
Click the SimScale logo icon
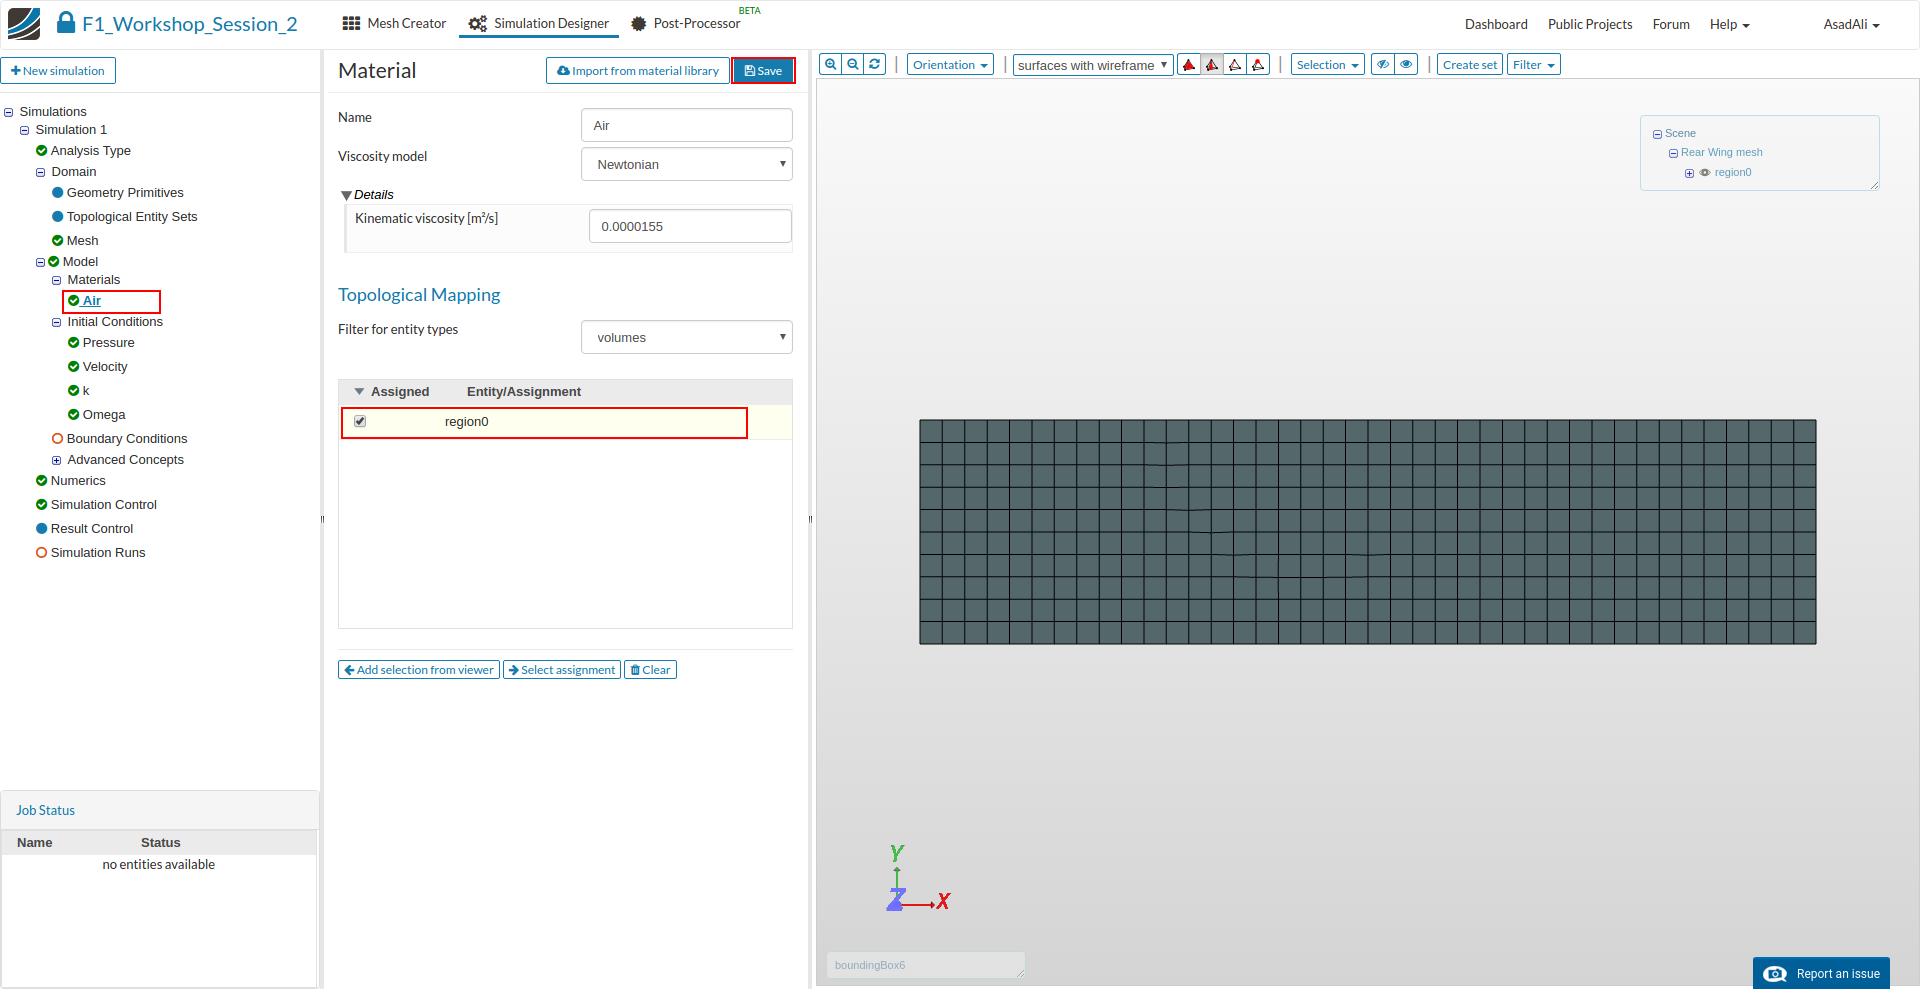click(x=24, y=24)
